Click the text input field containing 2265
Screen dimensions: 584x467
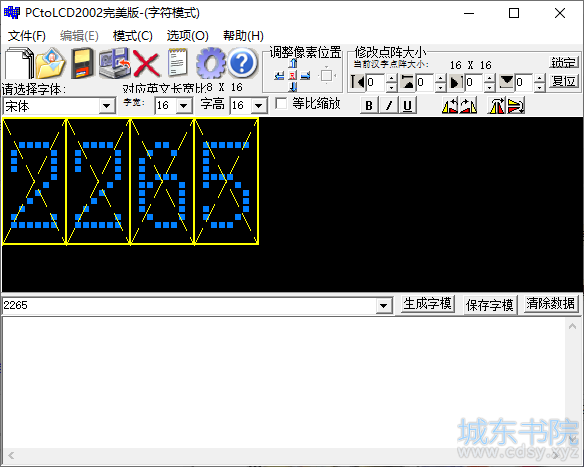point(189,306)
